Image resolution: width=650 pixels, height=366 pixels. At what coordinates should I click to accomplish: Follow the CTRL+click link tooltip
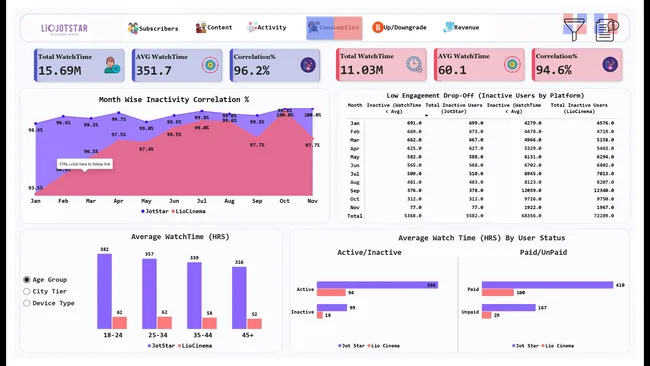[x=85, y=165]
